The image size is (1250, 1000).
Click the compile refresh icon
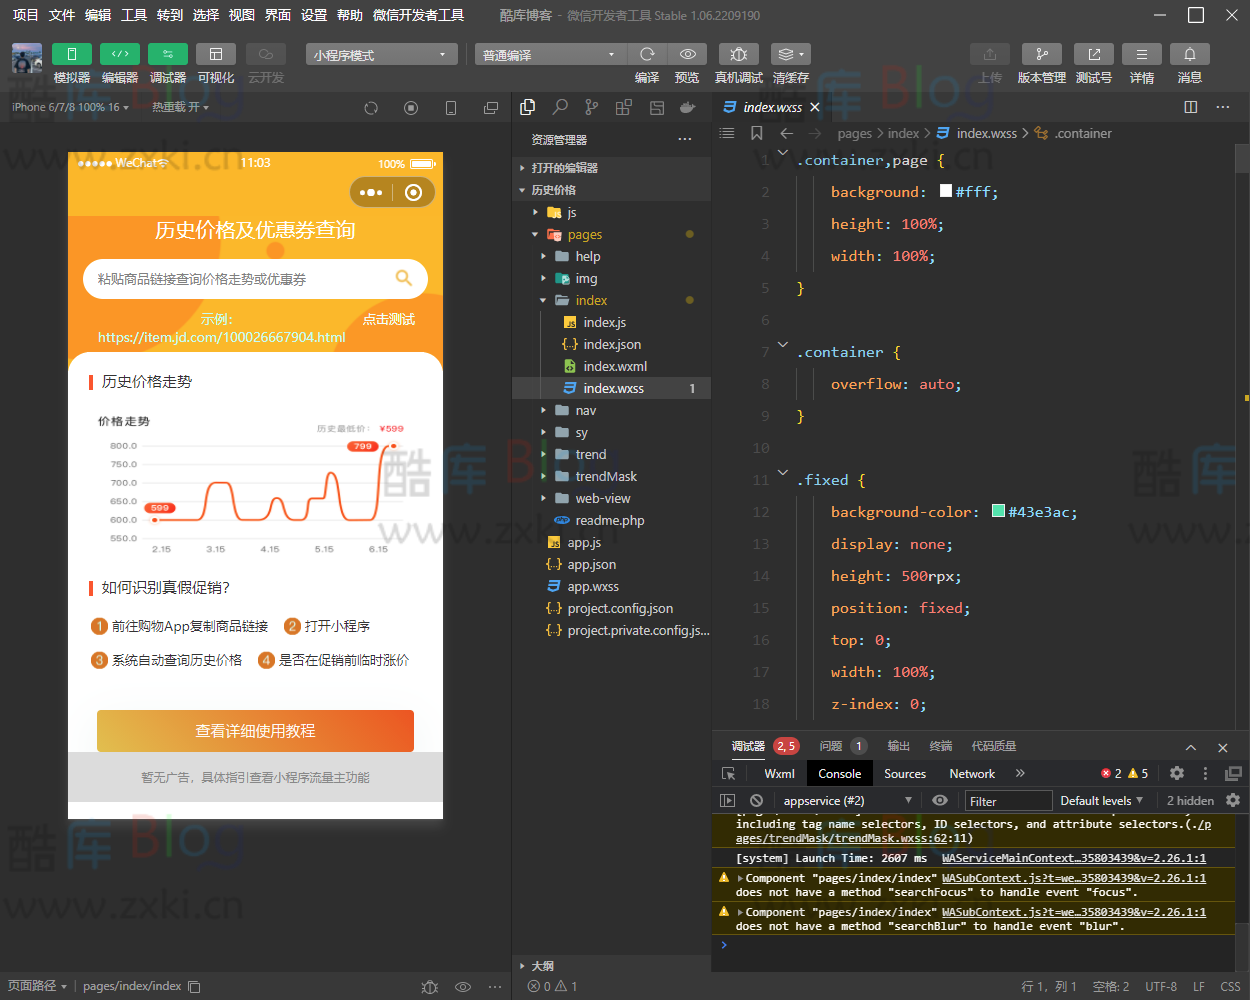point(647,54)
